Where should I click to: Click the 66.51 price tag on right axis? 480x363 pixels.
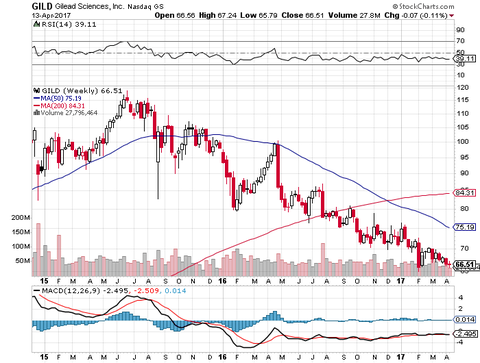coord(465,265)
